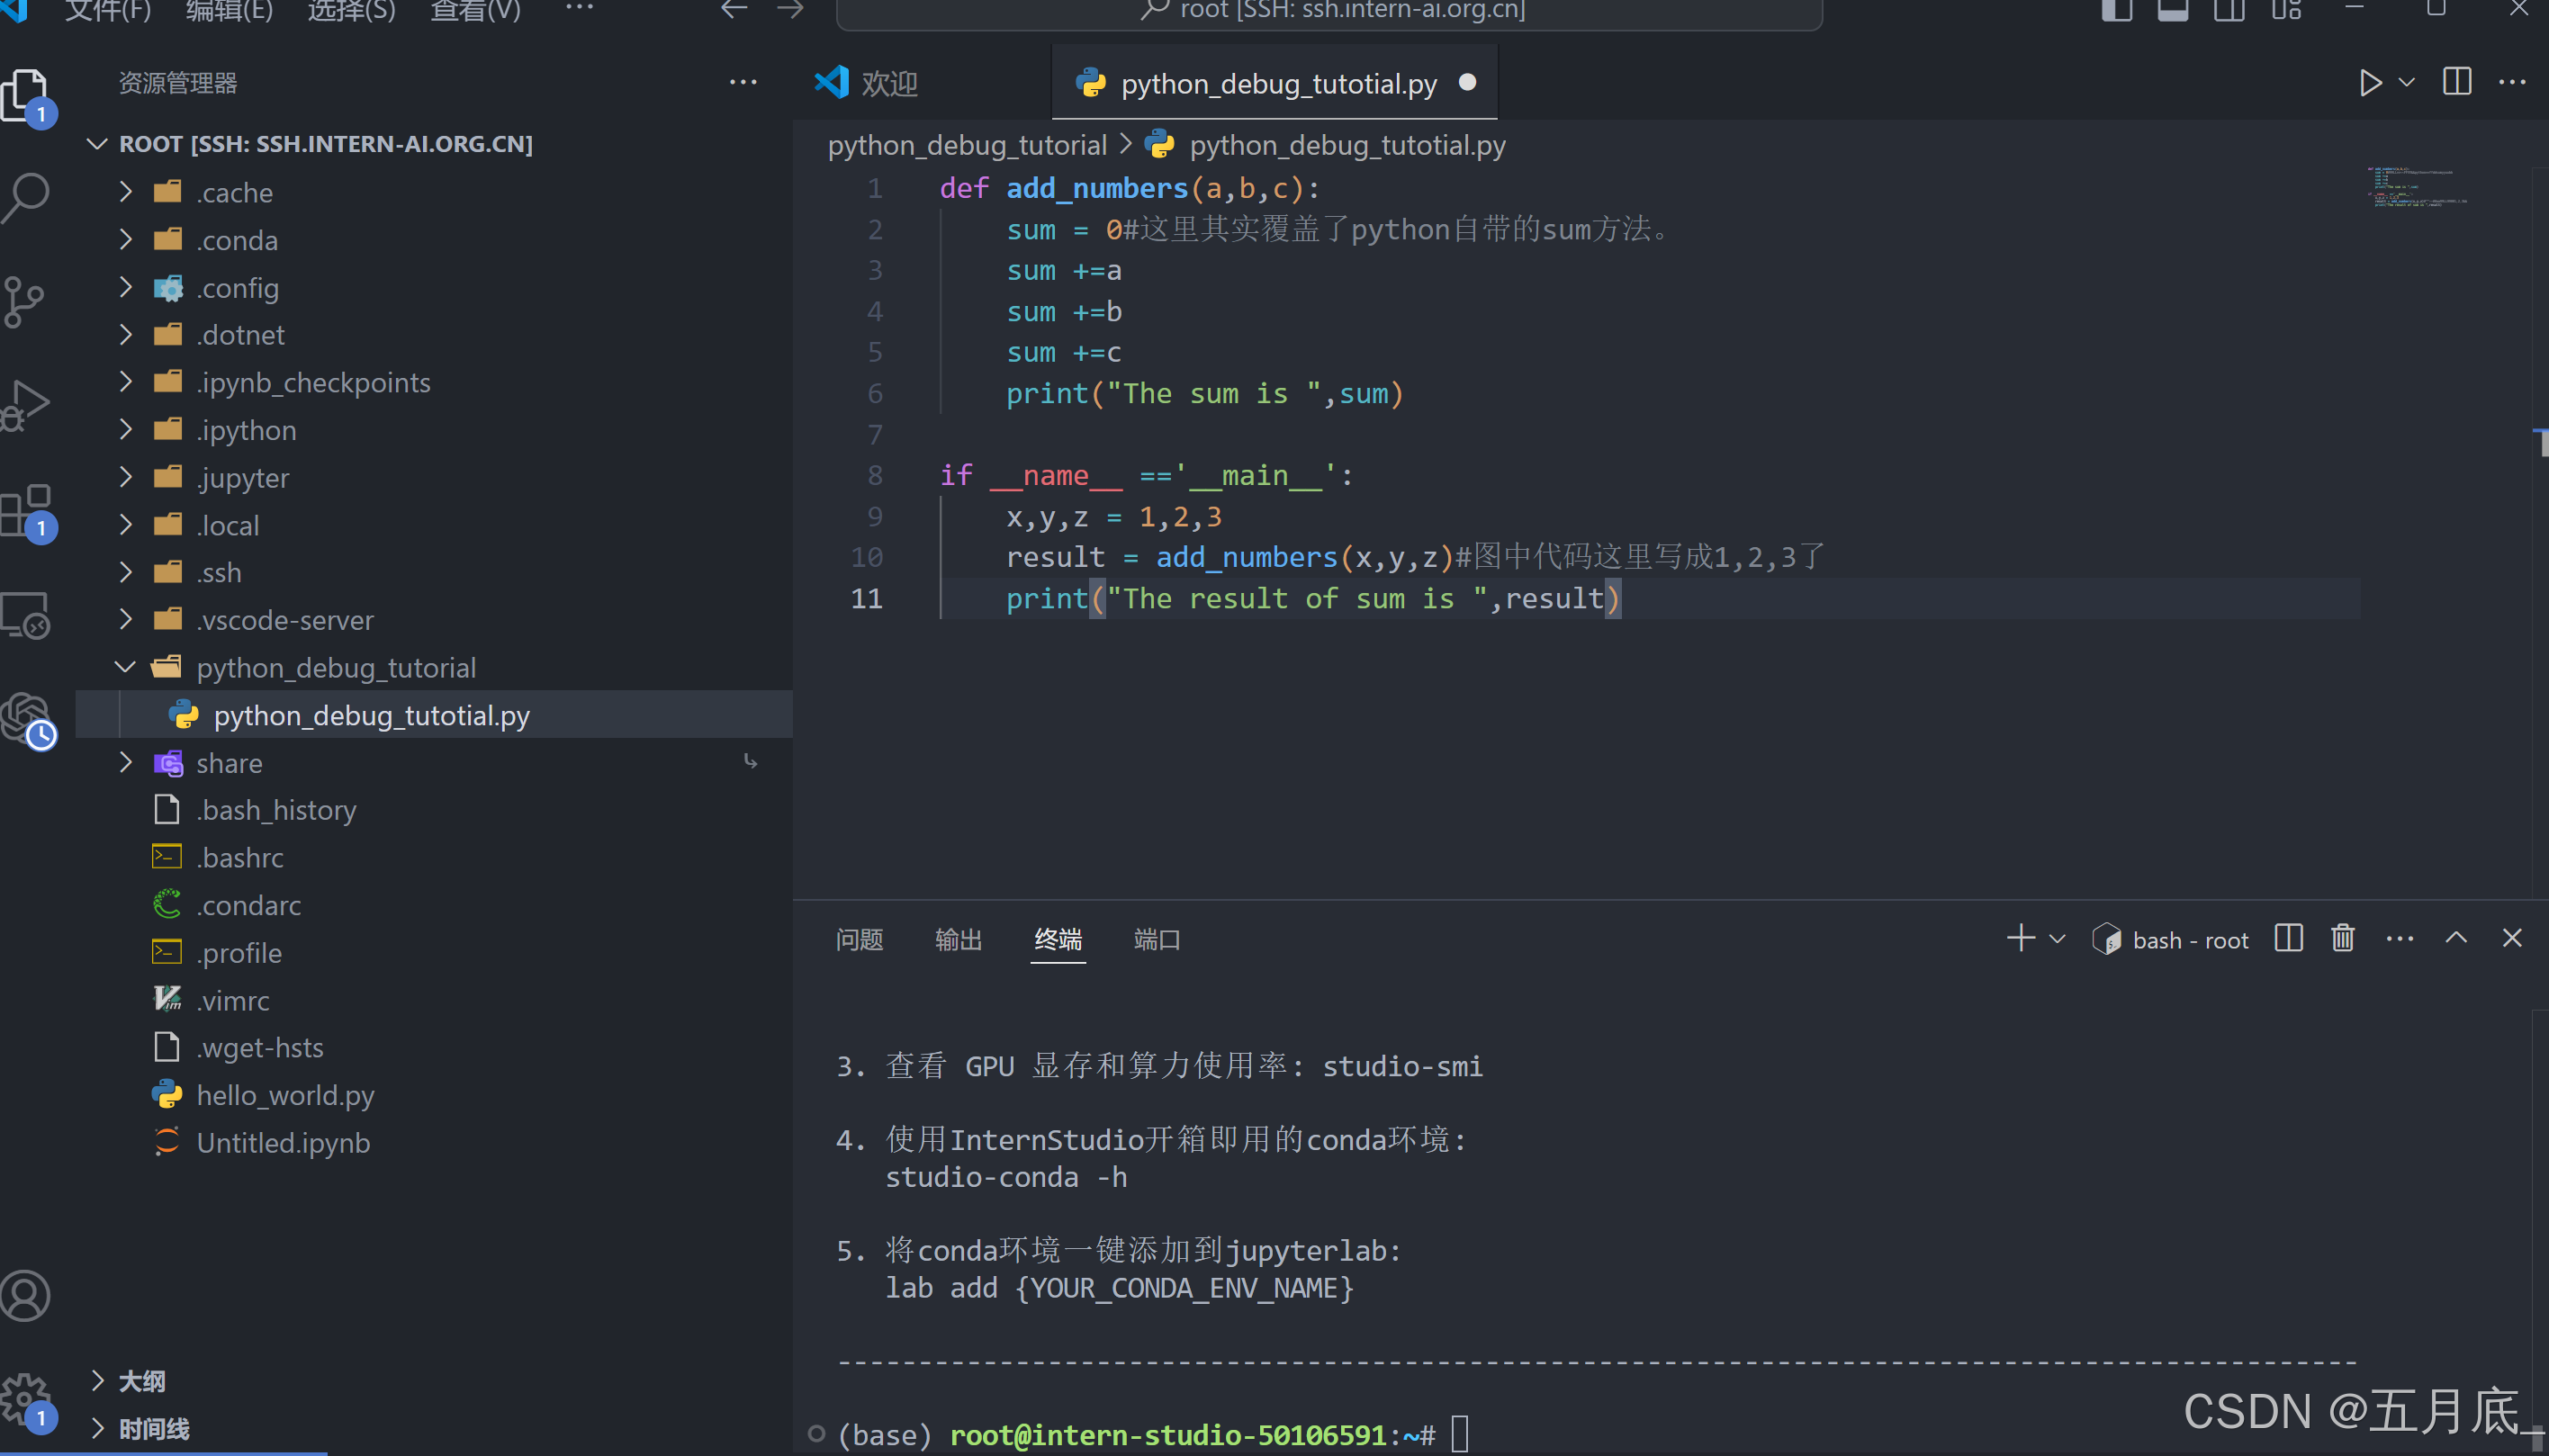2549x1456 pixels.
Task: Maximize the terminal panel size
Action: click(2456, 938)
